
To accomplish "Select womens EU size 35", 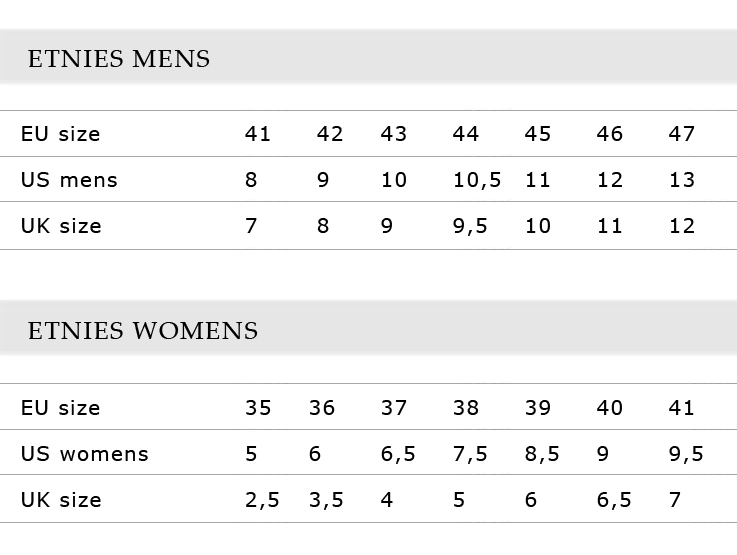I will [x=258, y=408].
